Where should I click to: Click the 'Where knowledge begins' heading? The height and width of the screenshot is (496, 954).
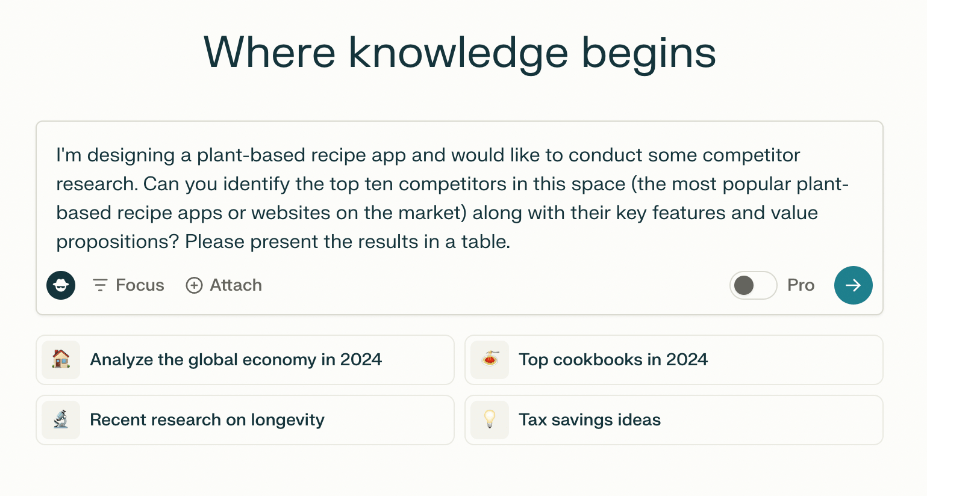coord(459,52)
